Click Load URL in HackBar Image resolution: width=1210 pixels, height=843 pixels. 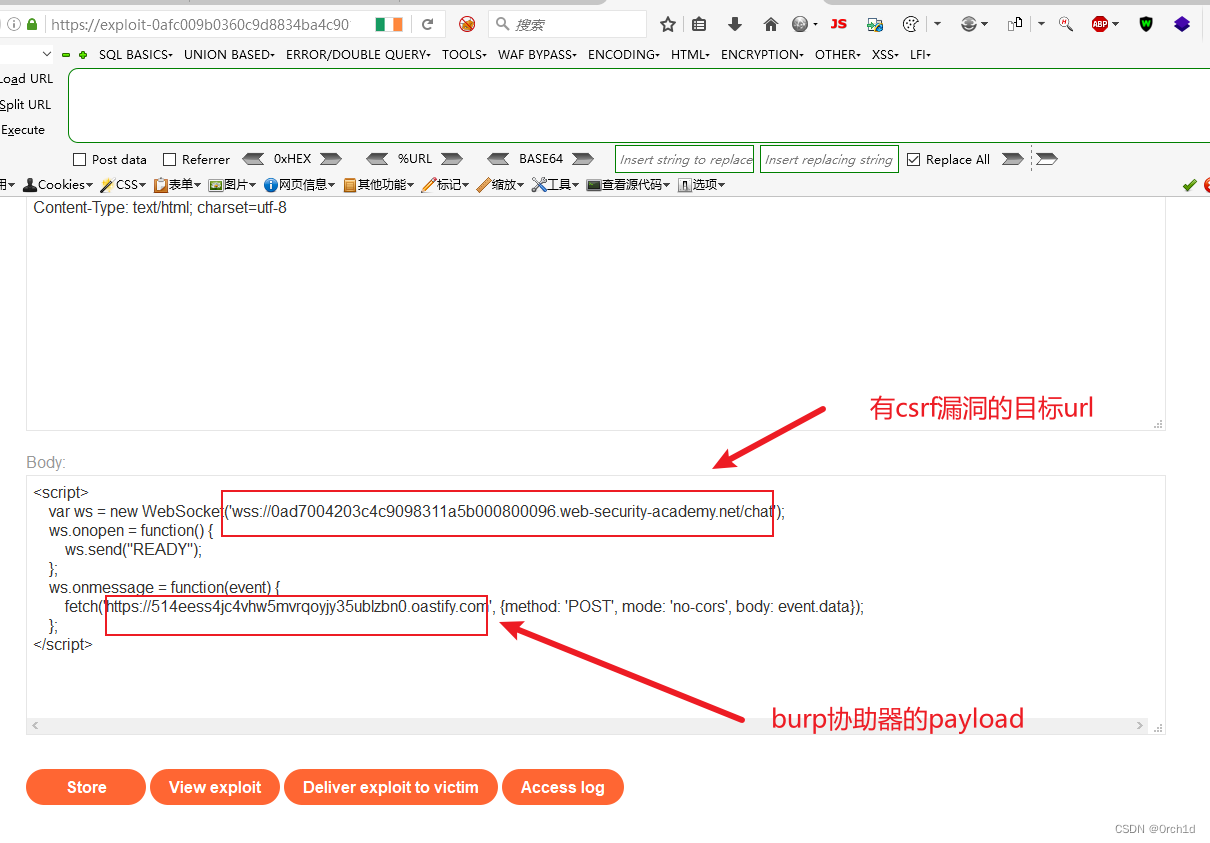27,79
